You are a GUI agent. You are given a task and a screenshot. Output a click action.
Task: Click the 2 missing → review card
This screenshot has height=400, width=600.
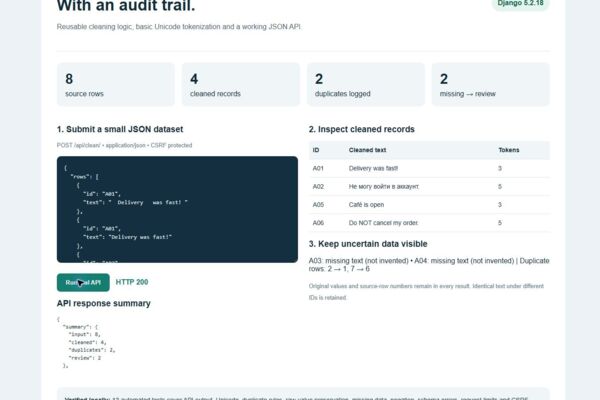coord(491,85)
